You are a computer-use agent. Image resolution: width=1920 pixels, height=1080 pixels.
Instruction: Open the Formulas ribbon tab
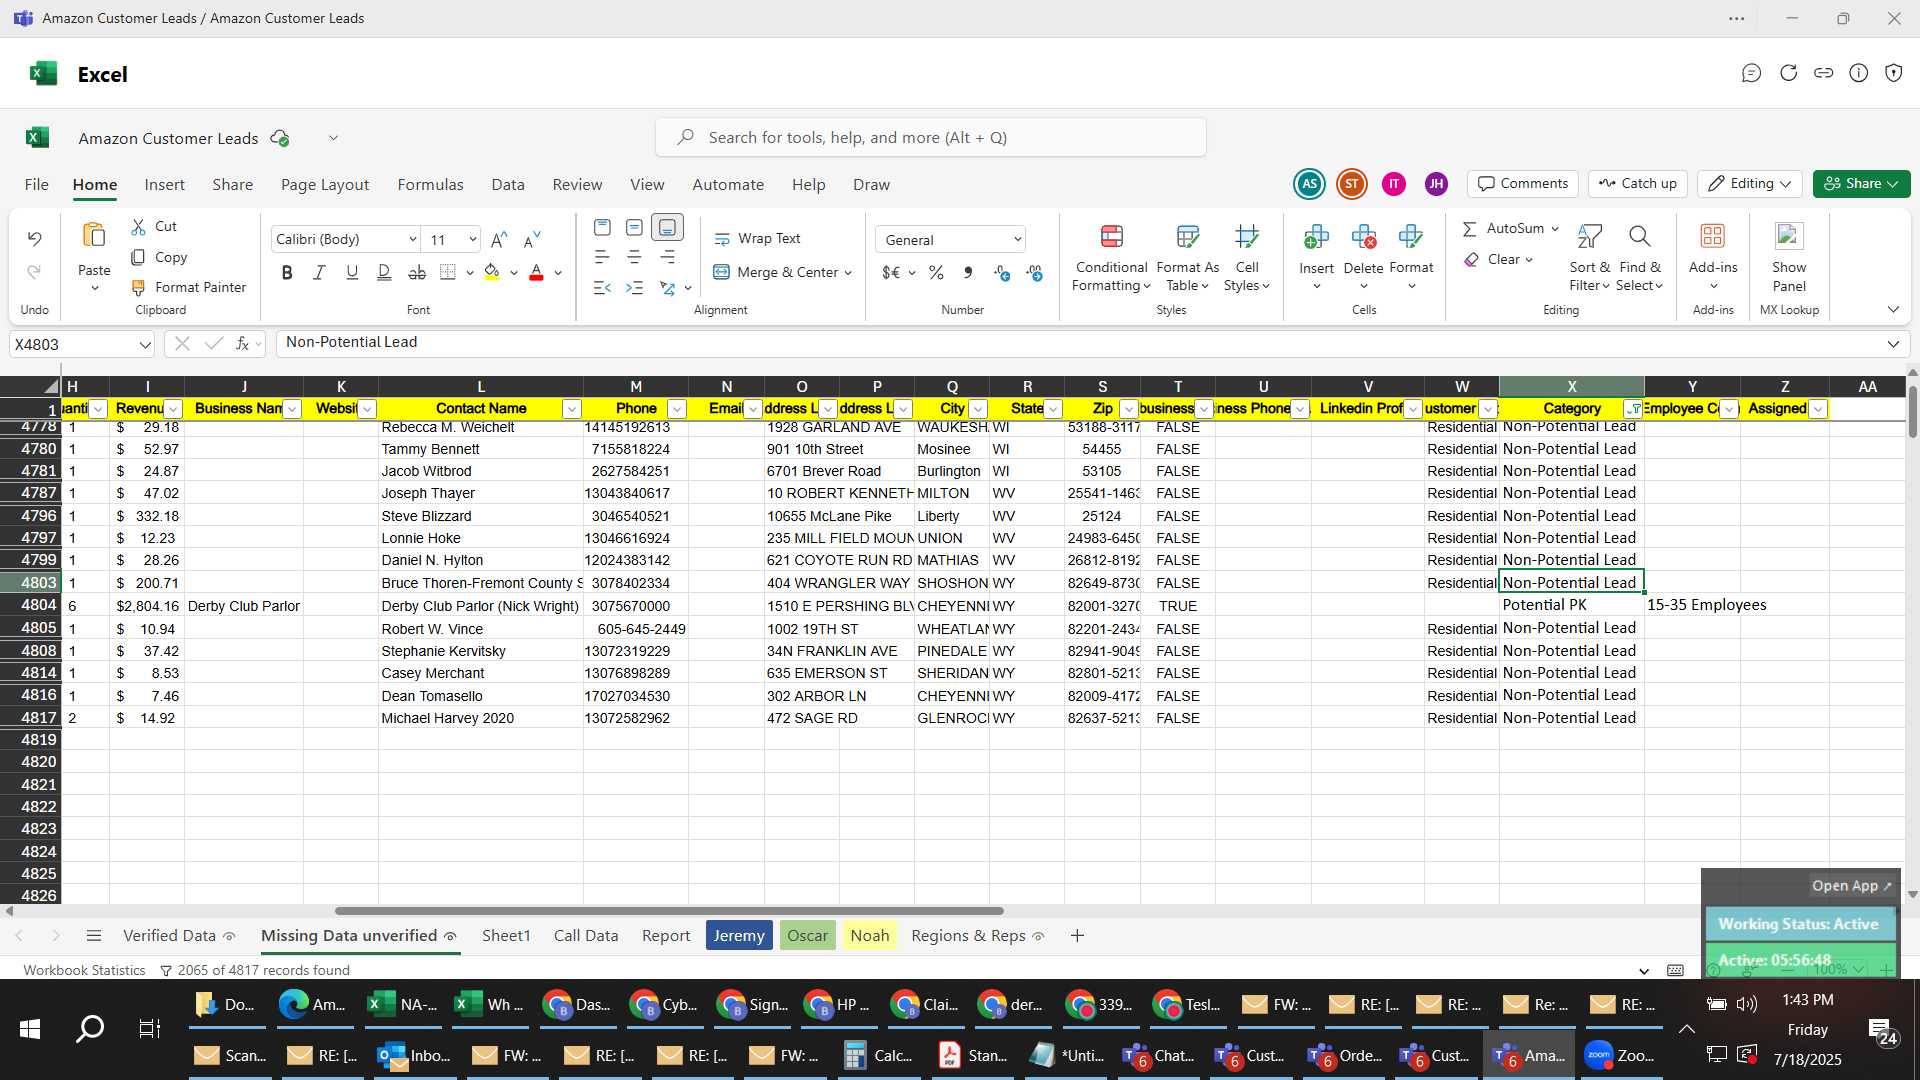point(430,185)
